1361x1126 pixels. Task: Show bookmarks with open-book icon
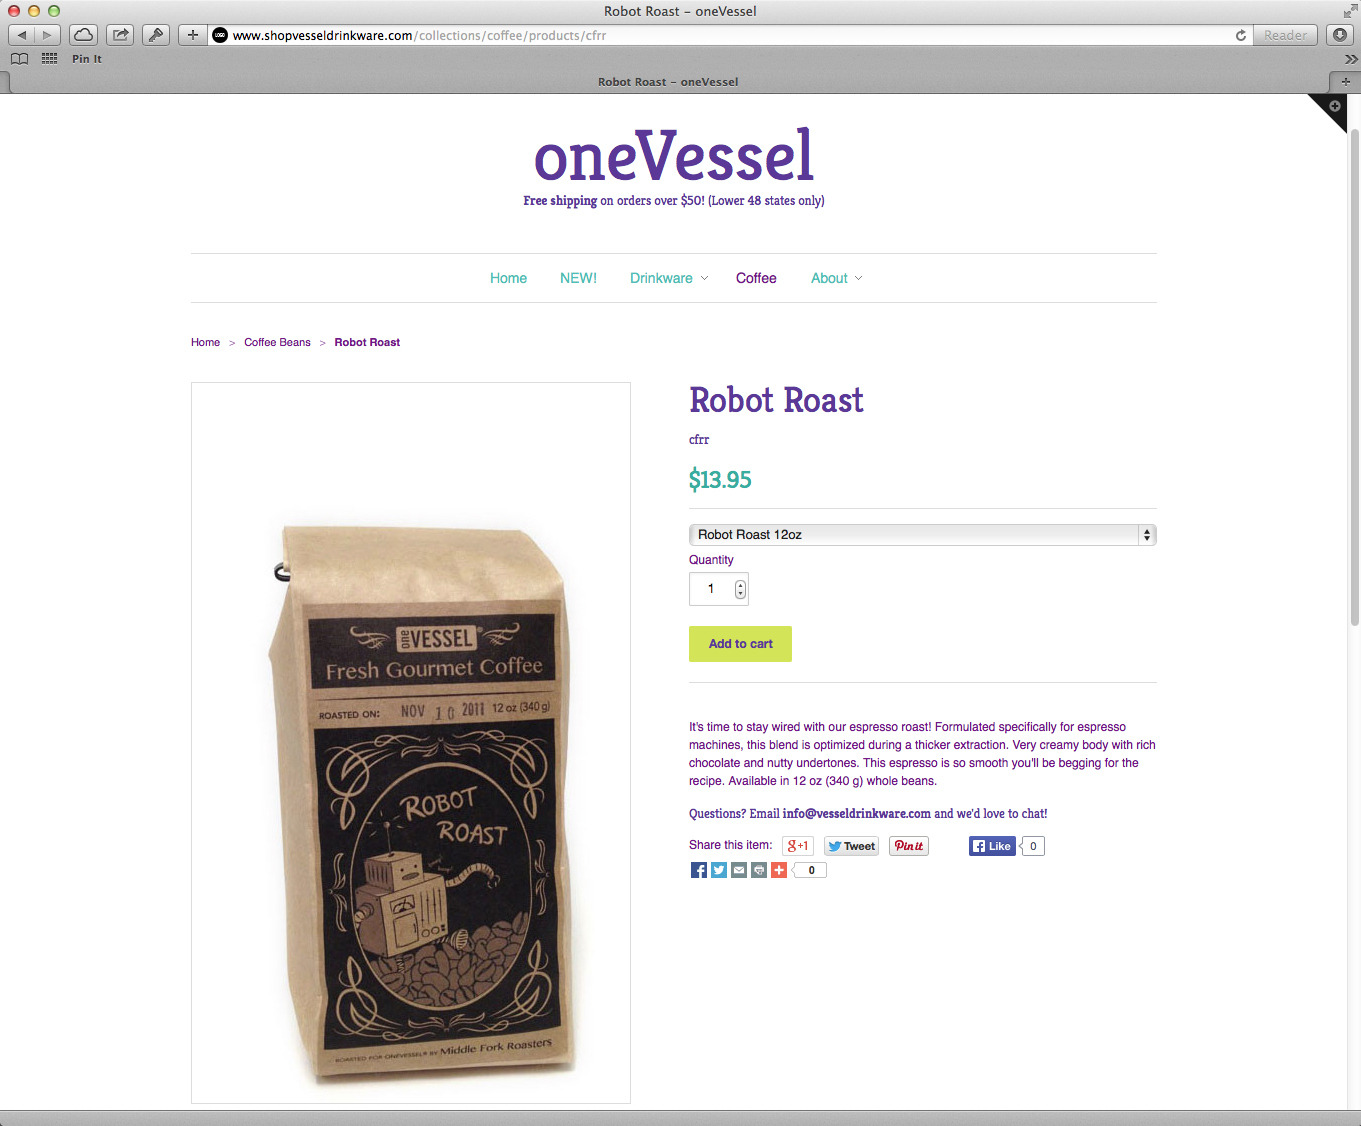[x=19, y=59]
